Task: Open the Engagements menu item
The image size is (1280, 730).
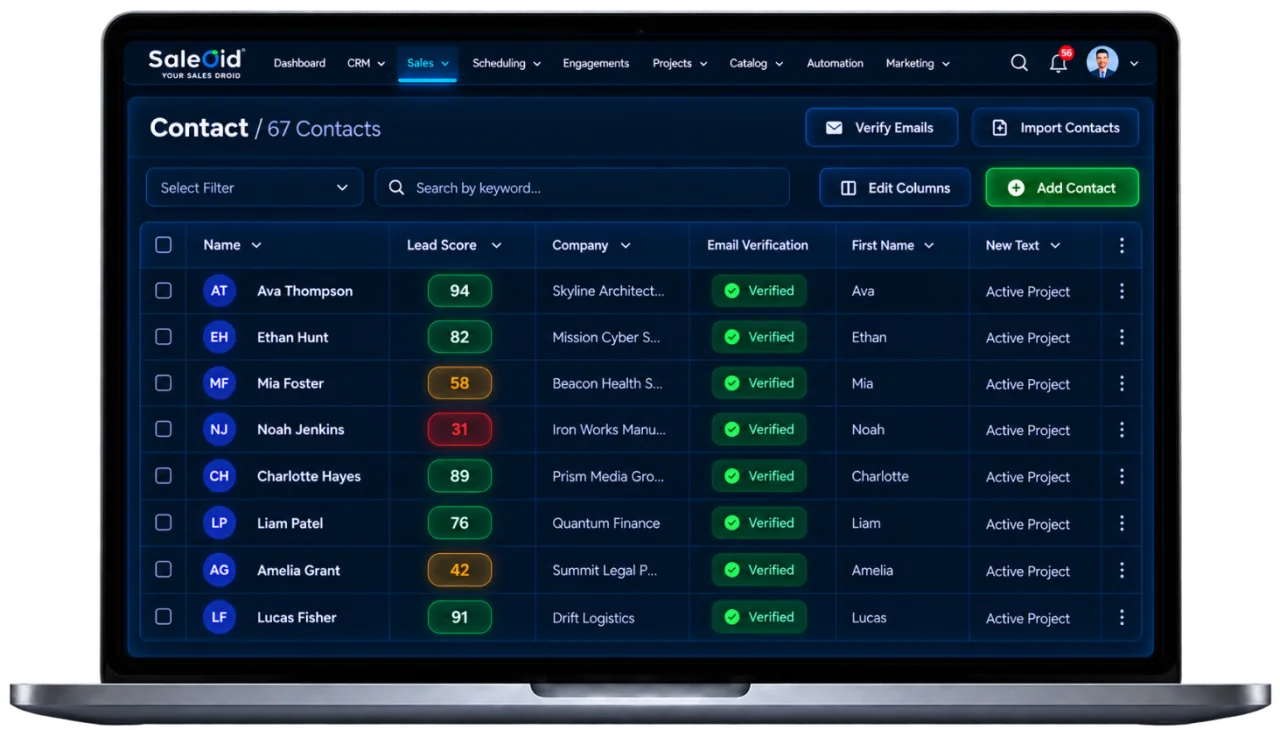Action: [596, 63]
